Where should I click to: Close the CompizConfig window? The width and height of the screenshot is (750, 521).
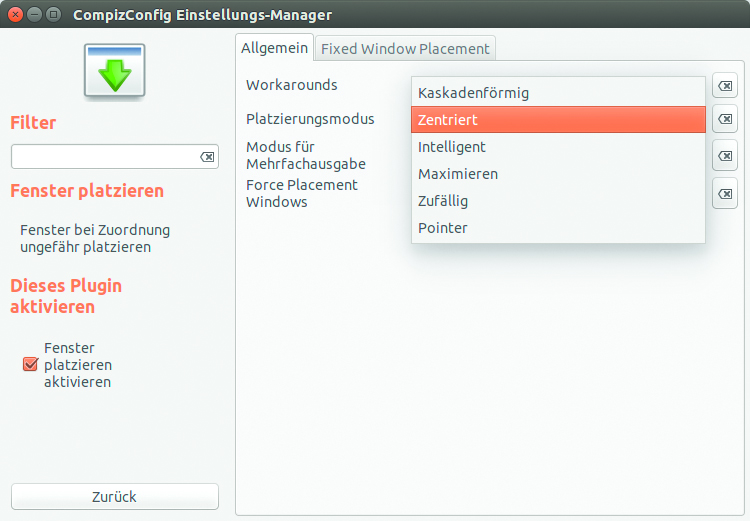pos(15,15)
